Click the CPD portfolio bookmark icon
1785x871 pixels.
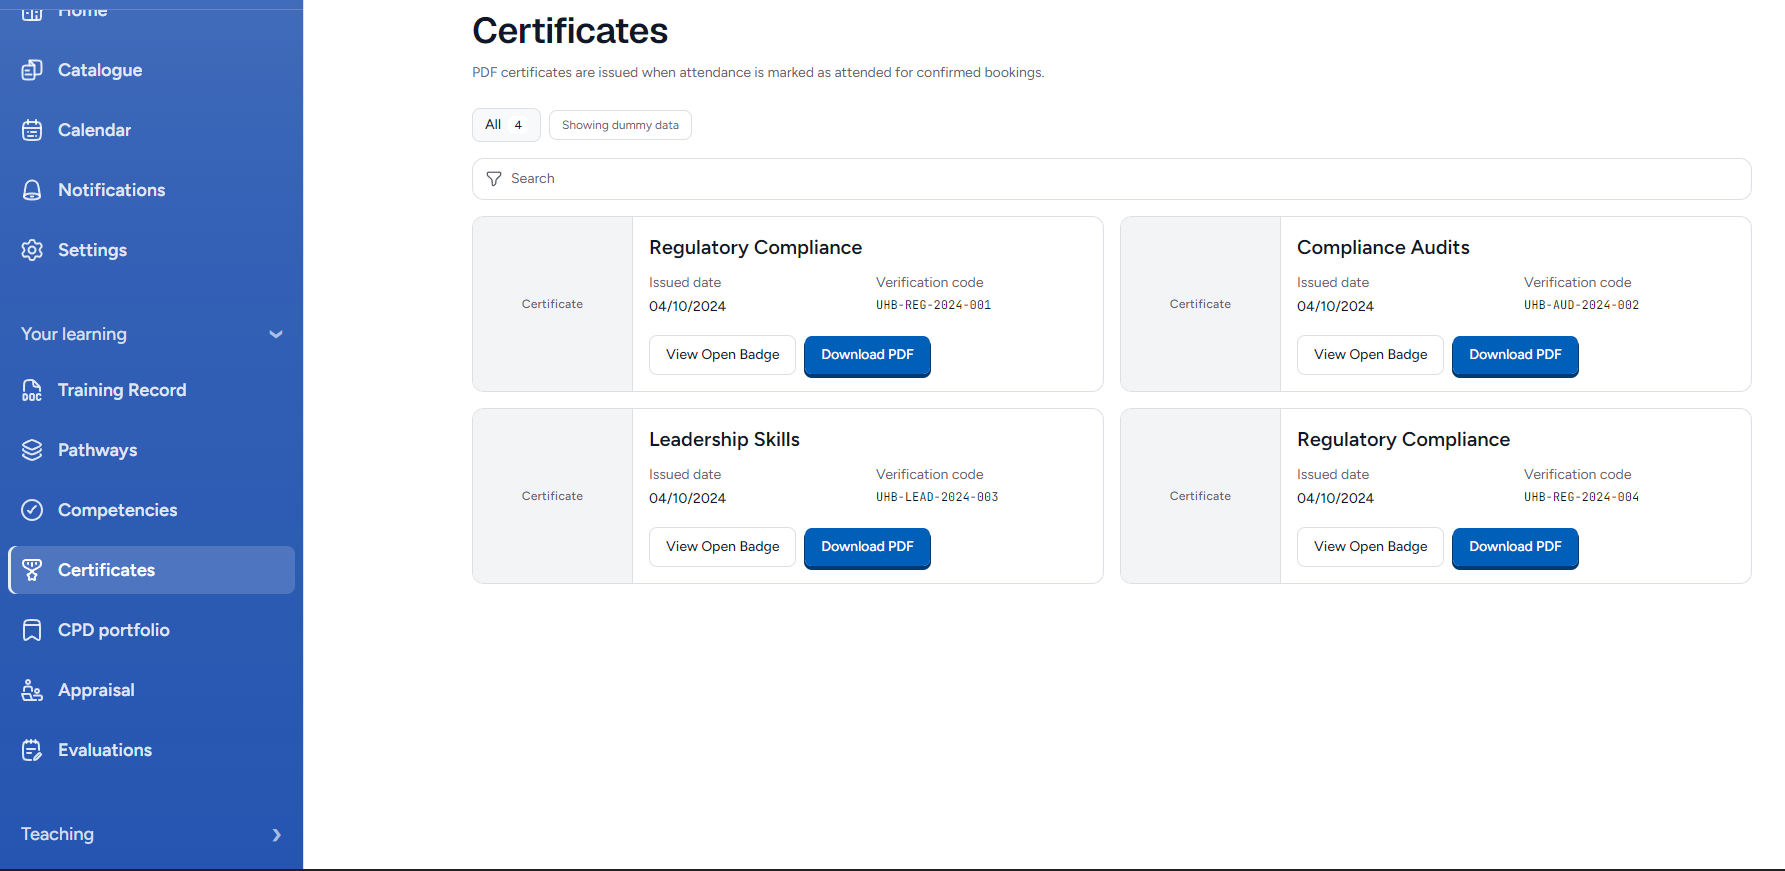click(32, 630)
